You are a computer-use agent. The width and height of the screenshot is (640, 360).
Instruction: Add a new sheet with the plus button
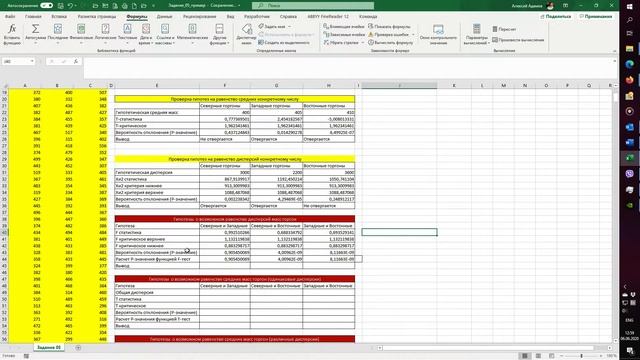(78, 348)
